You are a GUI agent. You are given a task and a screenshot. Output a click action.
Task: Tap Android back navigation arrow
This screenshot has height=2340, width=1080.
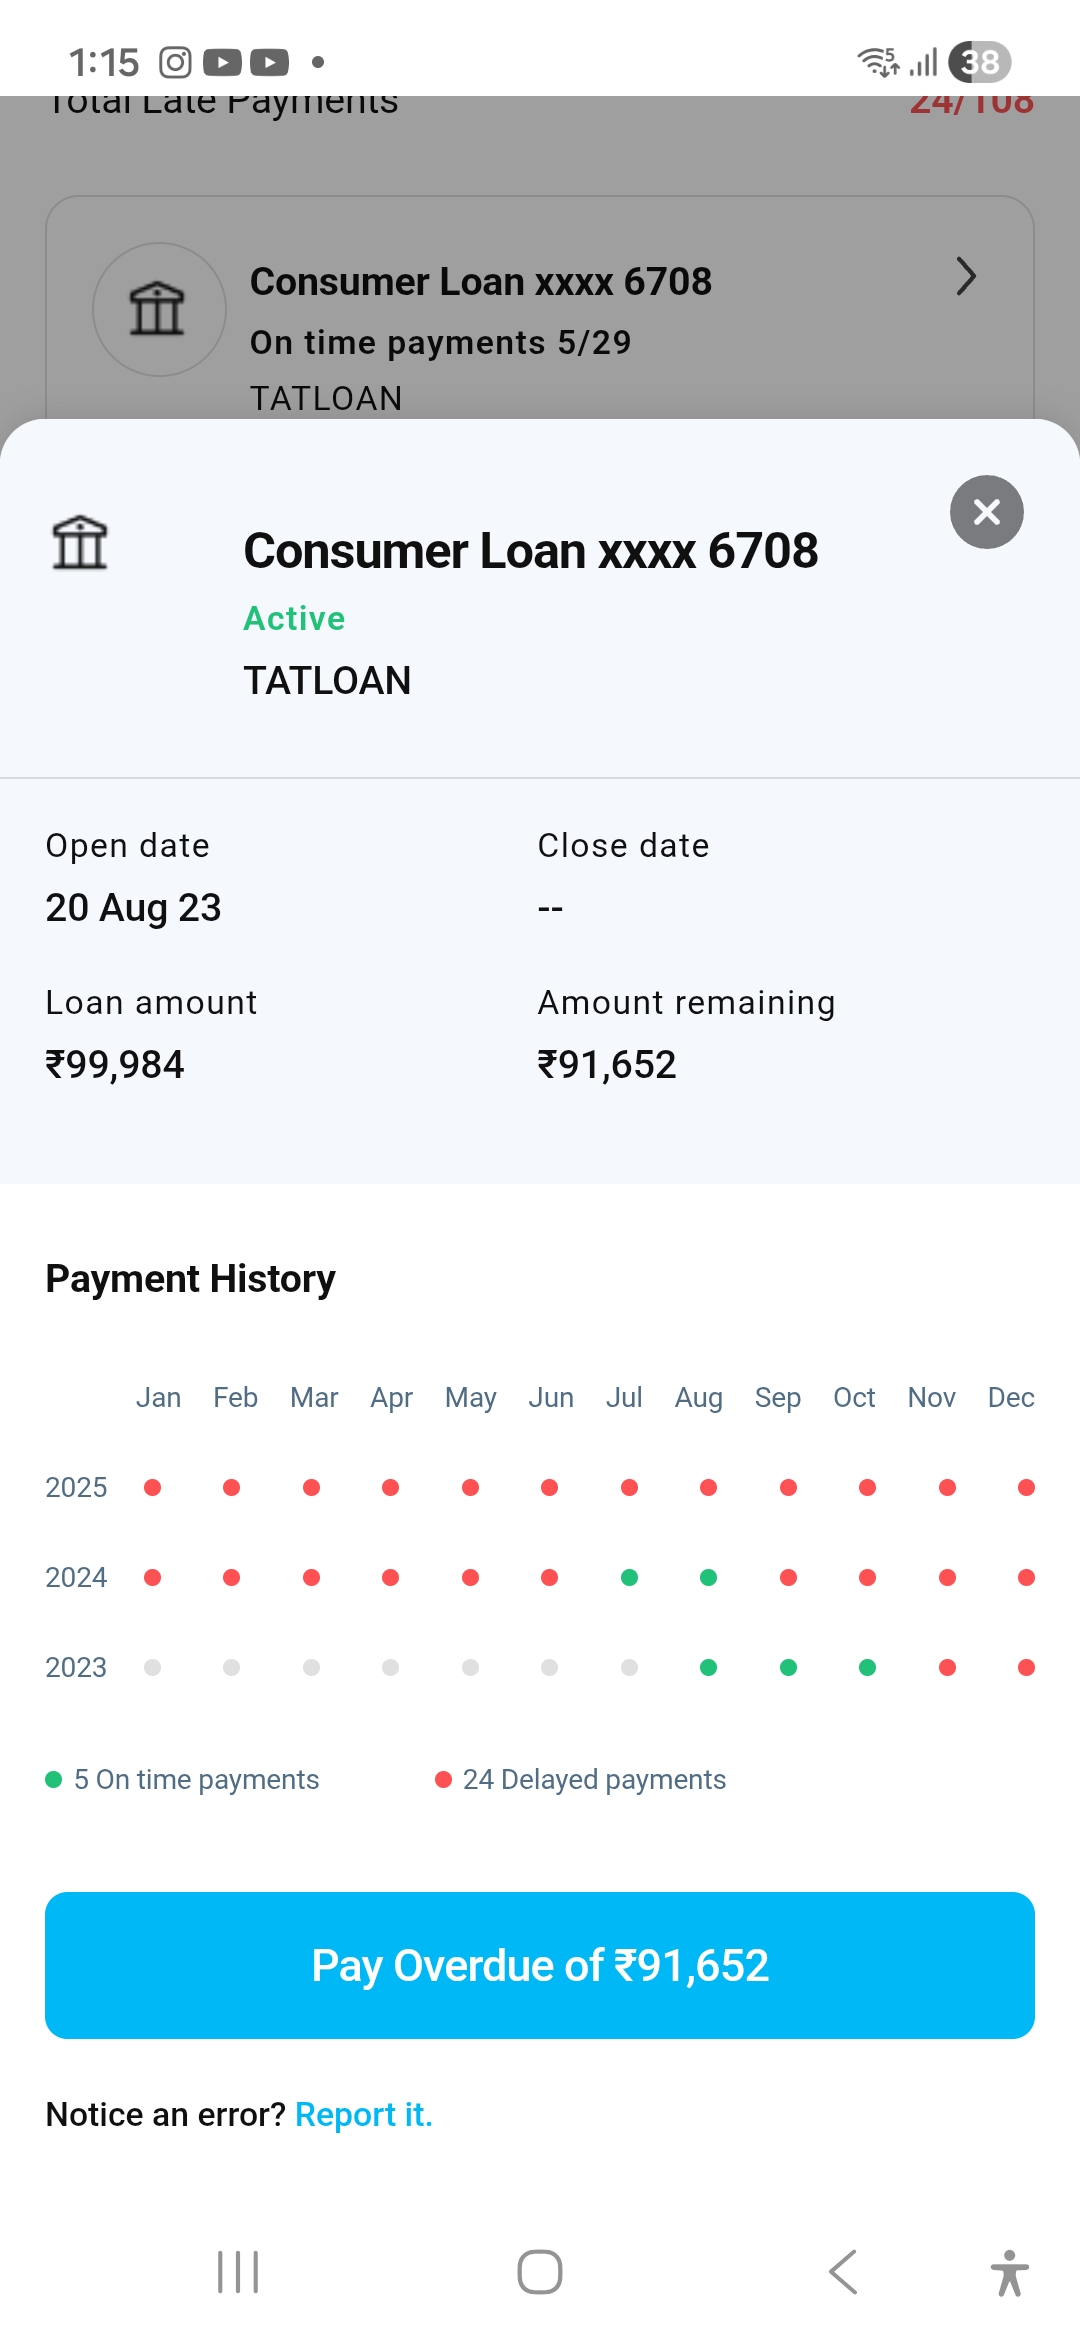coord(843,2272)
